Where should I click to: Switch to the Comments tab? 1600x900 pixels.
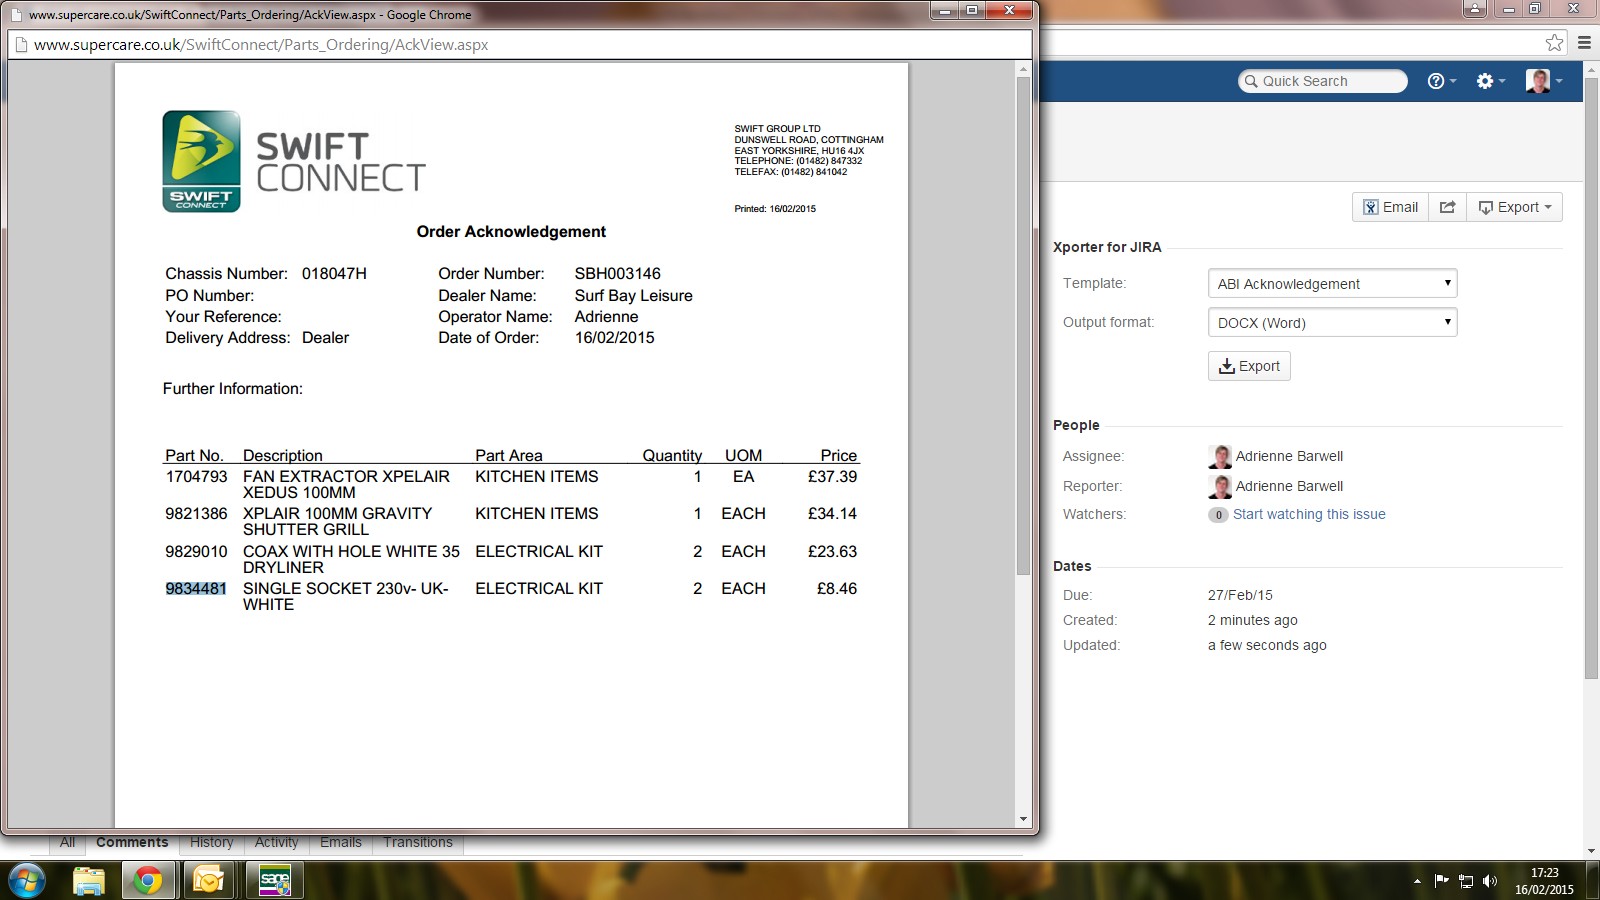click(132, 842)
